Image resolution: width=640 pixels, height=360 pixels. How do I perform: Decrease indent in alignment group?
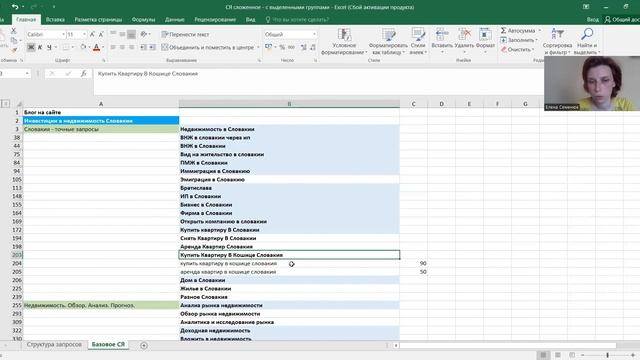143,47
